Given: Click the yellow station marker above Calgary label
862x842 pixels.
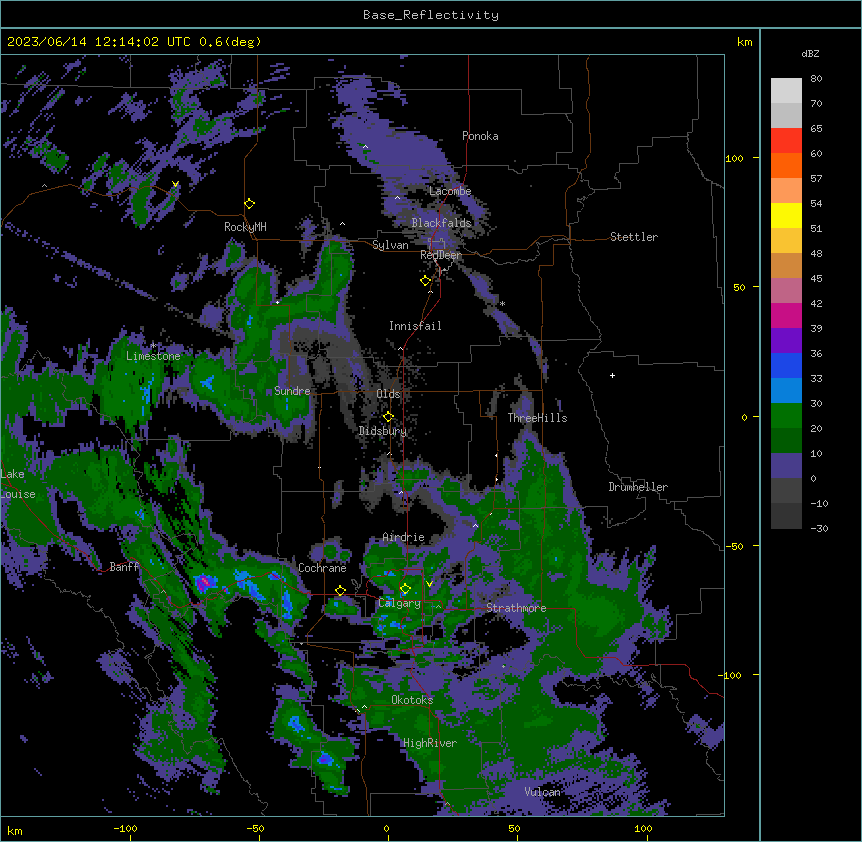Looking at the screenshot, I should click(x=405, y=589).
